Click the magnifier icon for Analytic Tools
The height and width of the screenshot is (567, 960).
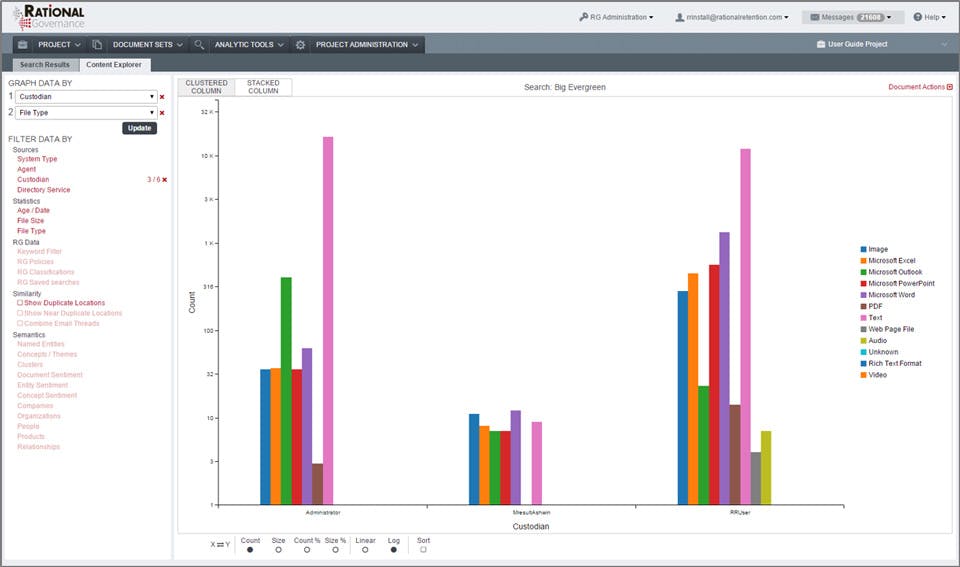(x=199, y=45)
